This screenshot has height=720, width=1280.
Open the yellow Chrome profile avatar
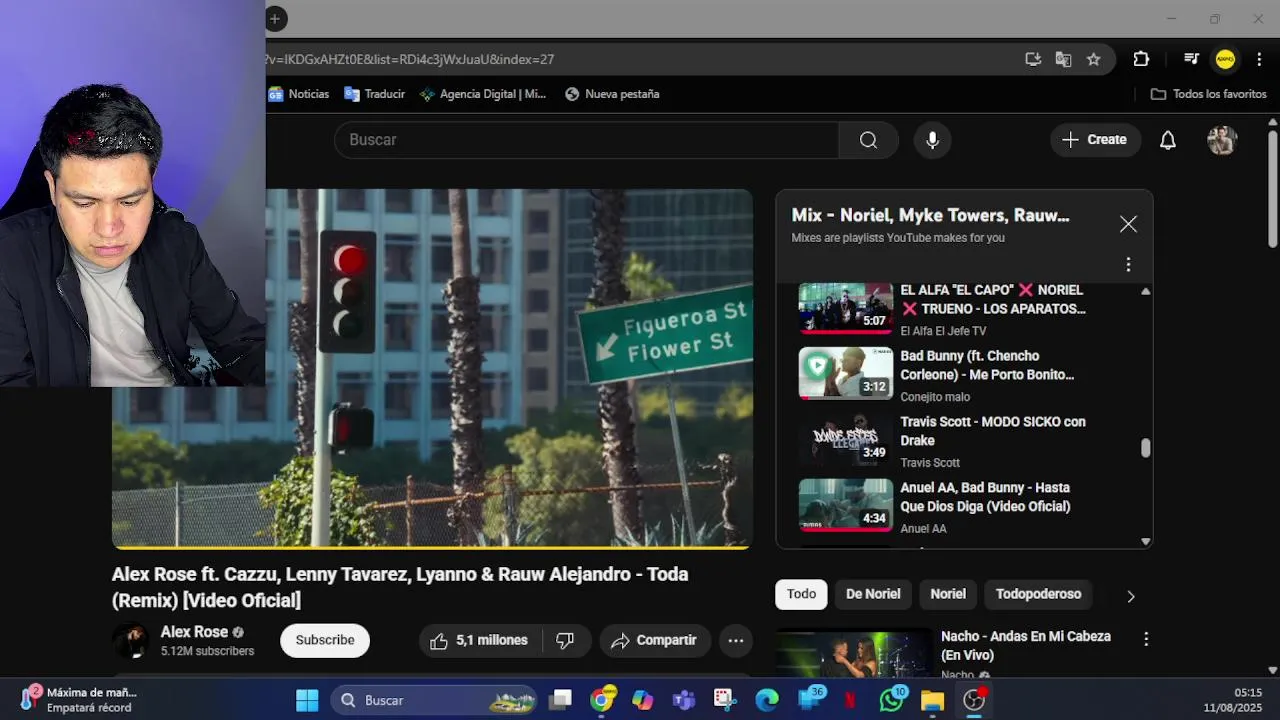coord(1225,59)
